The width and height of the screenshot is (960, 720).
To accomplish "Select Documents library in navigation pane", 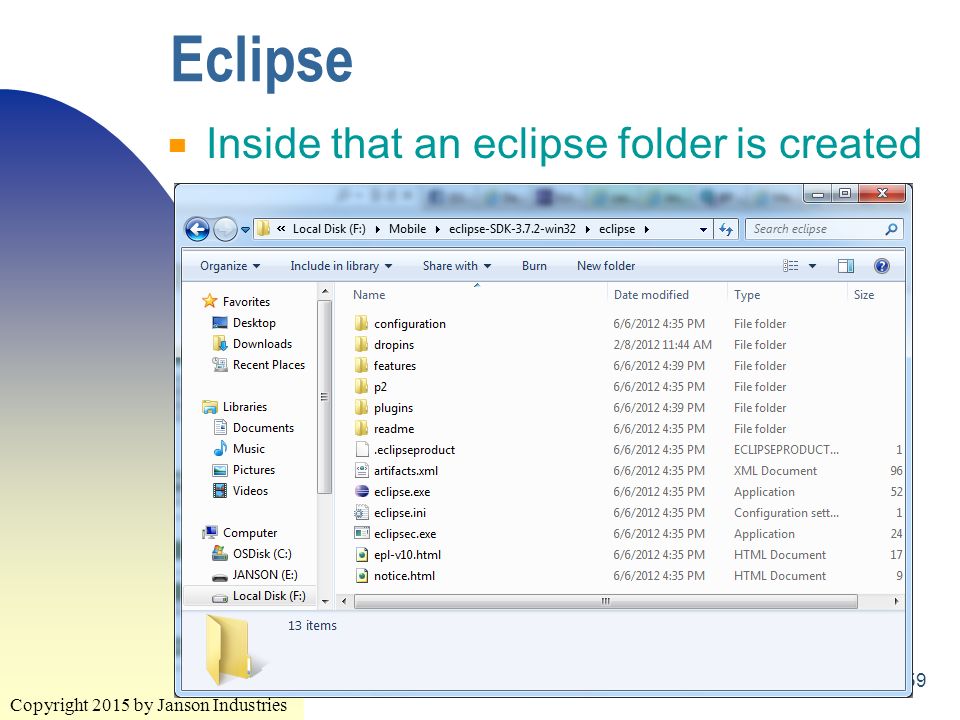I will pyautogui.click(x=263, y=427).
